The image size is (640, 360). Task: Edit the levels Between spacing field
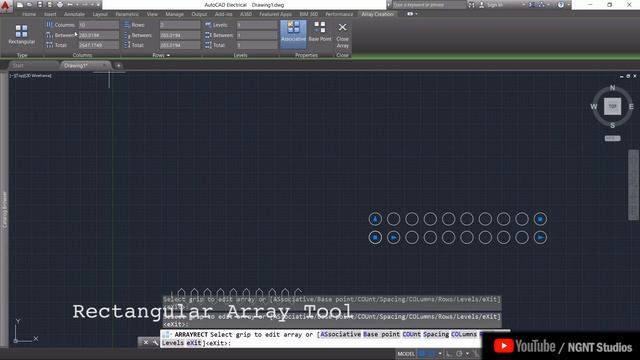[x=257, y=35]
